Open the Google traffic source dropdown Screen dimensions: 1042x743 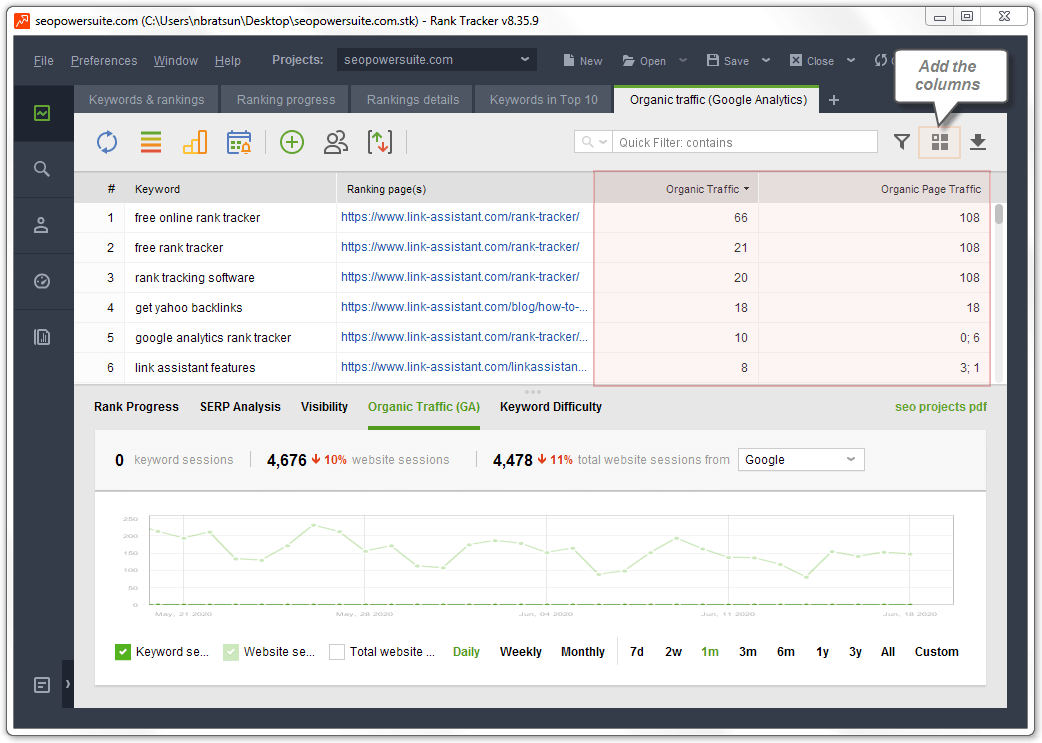tap(801, 460)
